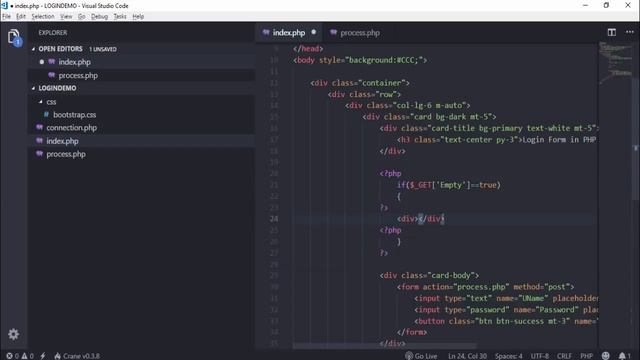Click the body style background:#CCC line
640x360 pixels.
360,60
